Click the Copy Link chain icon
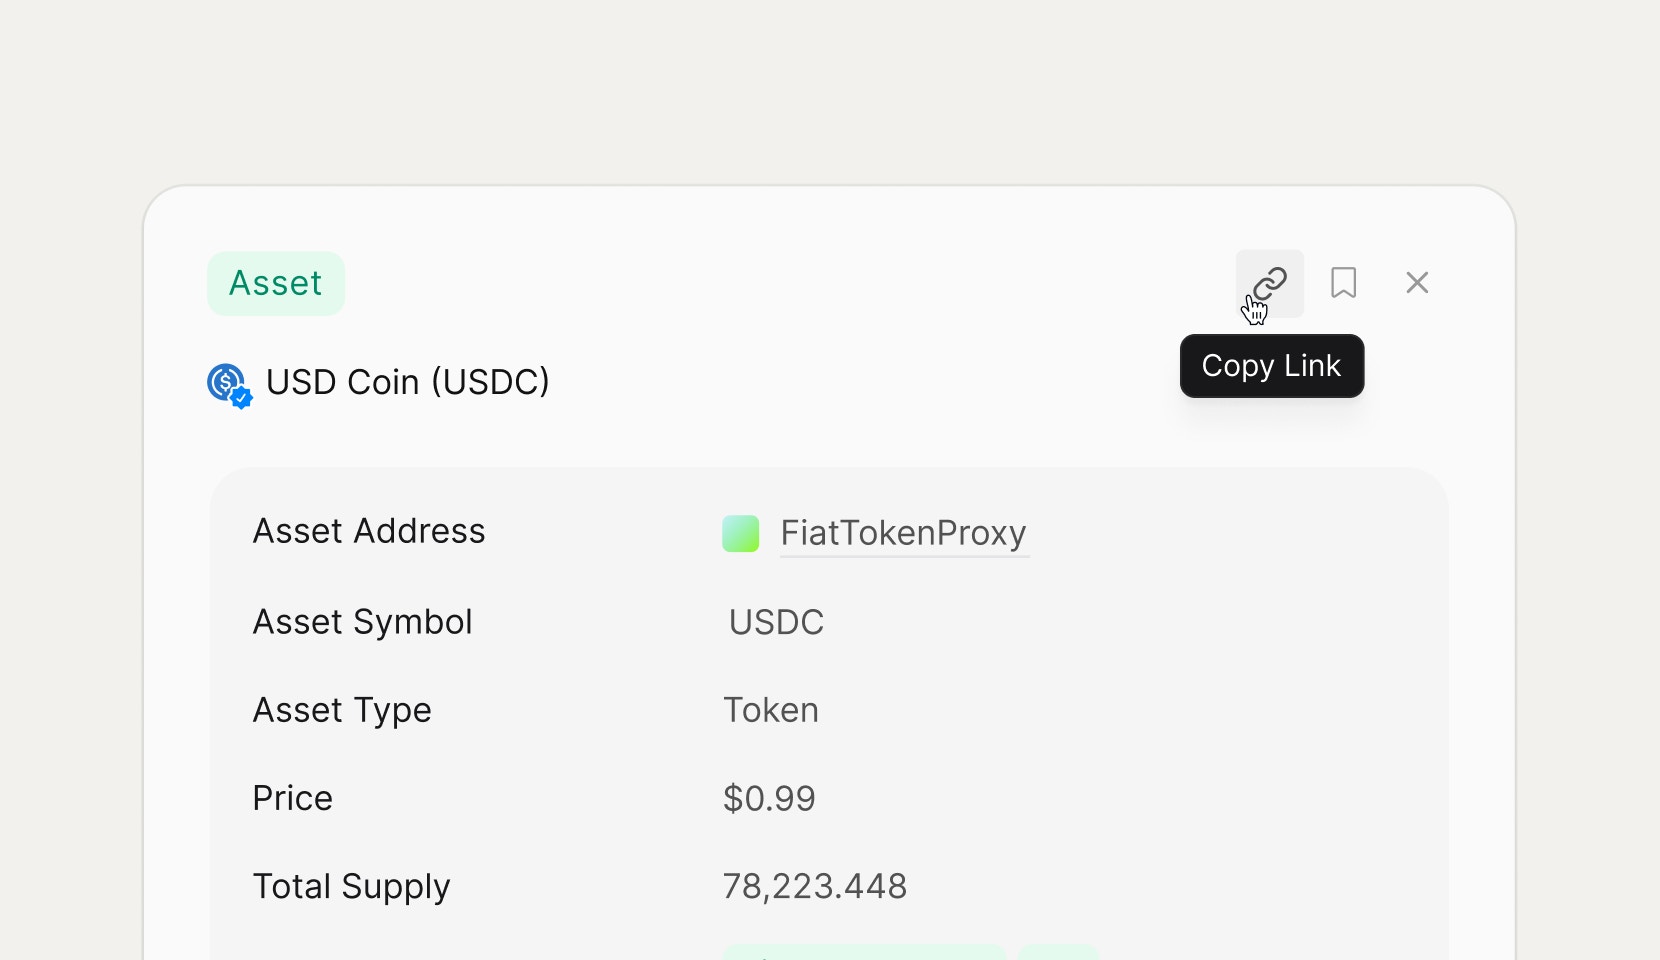This screenshot has width=1660, height=960. (x=1270, y=283)
